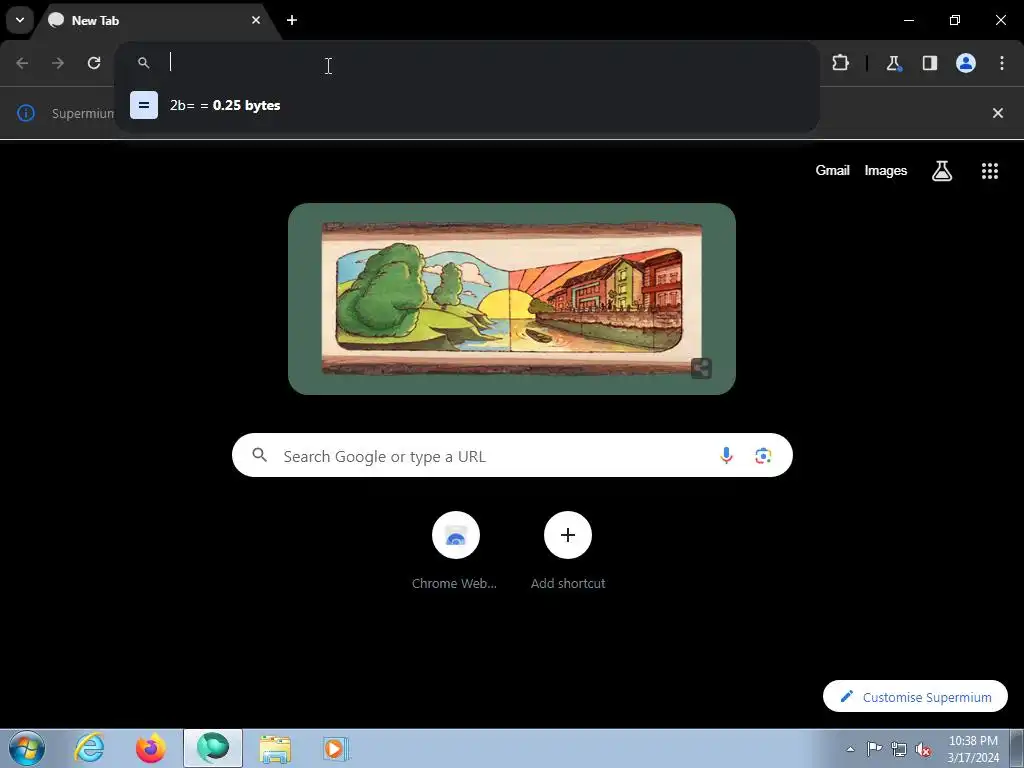The width and height of the screenshot is (1024, 768).
Task: Dismiss the Supermium infobar
Action: [998, 113]
